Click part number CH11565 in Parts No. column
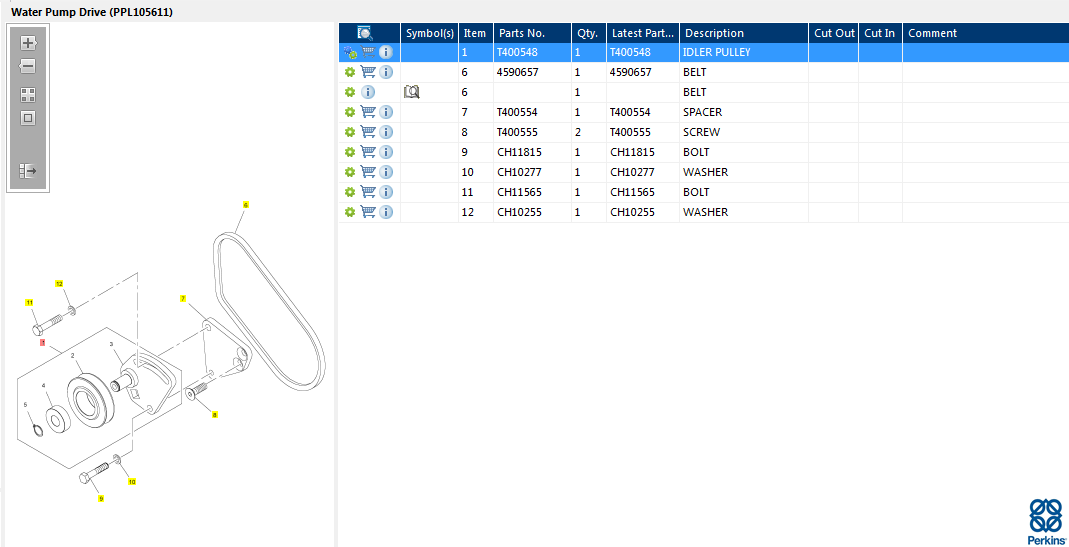 point(532,192)
